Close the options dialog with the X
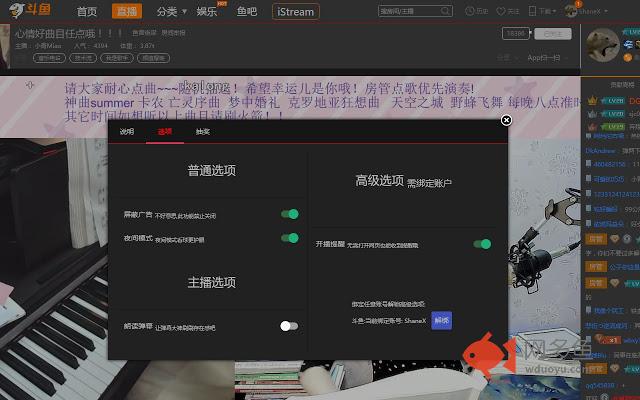This screenshot has width=640, height=400. pyautogui.click(x=506, y=120)
